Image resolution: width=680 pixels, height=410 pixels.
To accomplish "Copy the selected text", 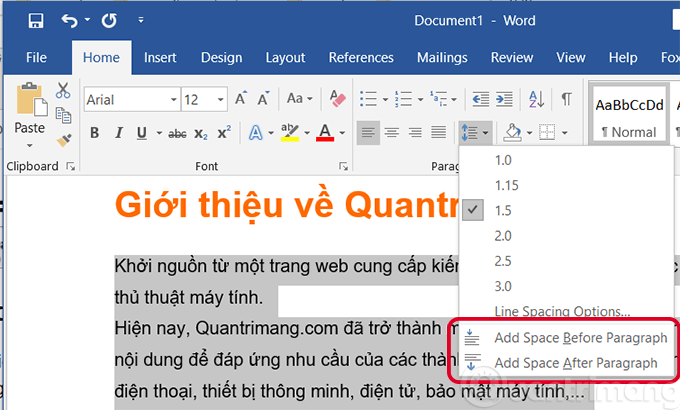I will 63,115.
